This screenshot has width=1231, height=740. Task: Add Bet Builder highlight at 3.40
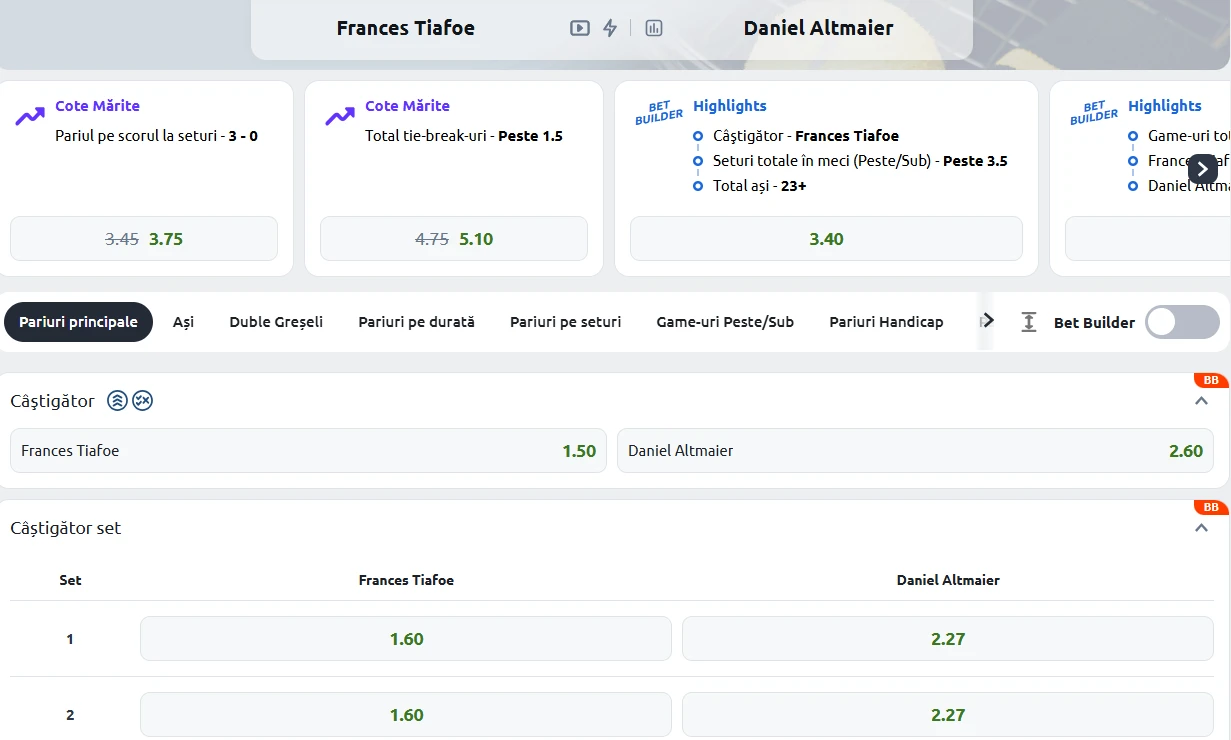click(x=826, y=239)
